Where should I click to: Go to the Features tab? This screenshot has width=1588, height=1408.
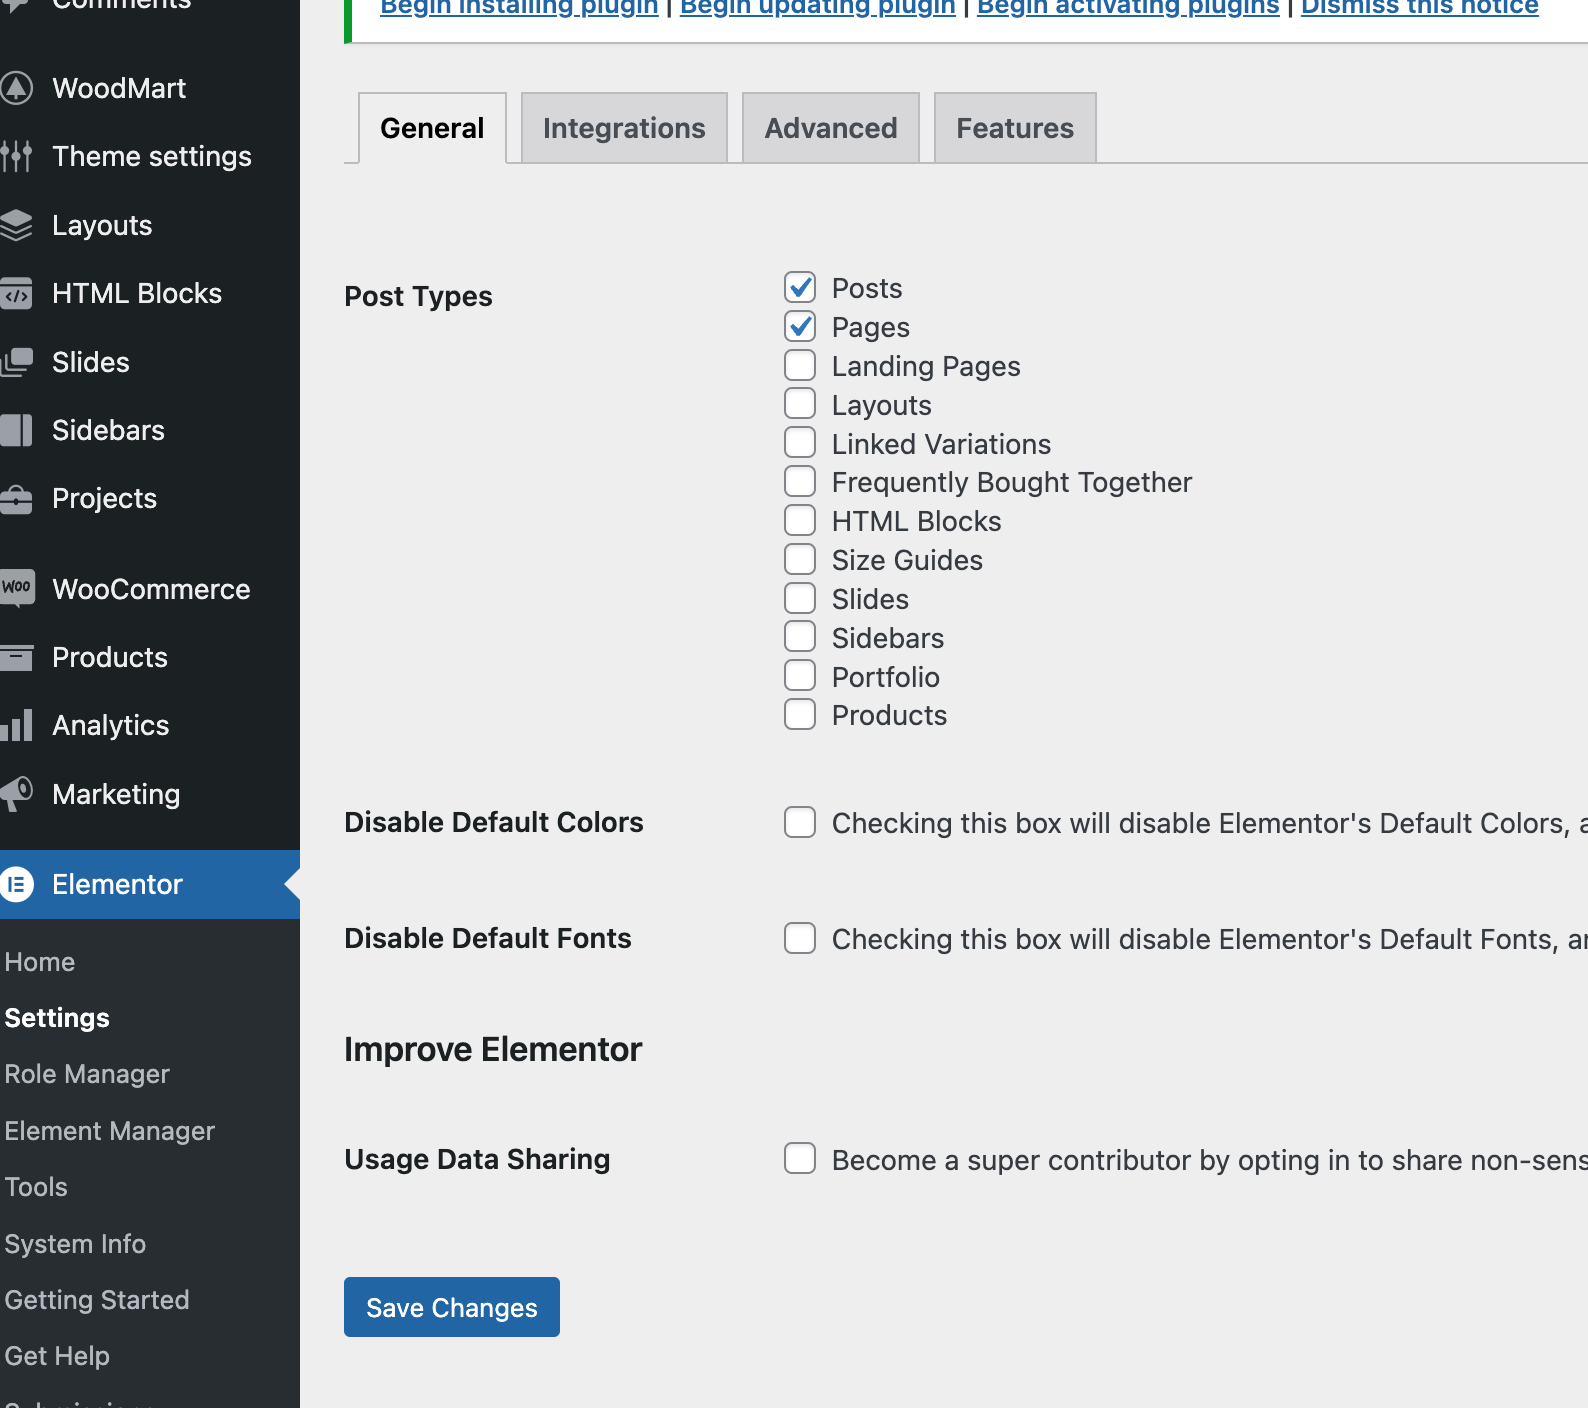coord(1015,128)
